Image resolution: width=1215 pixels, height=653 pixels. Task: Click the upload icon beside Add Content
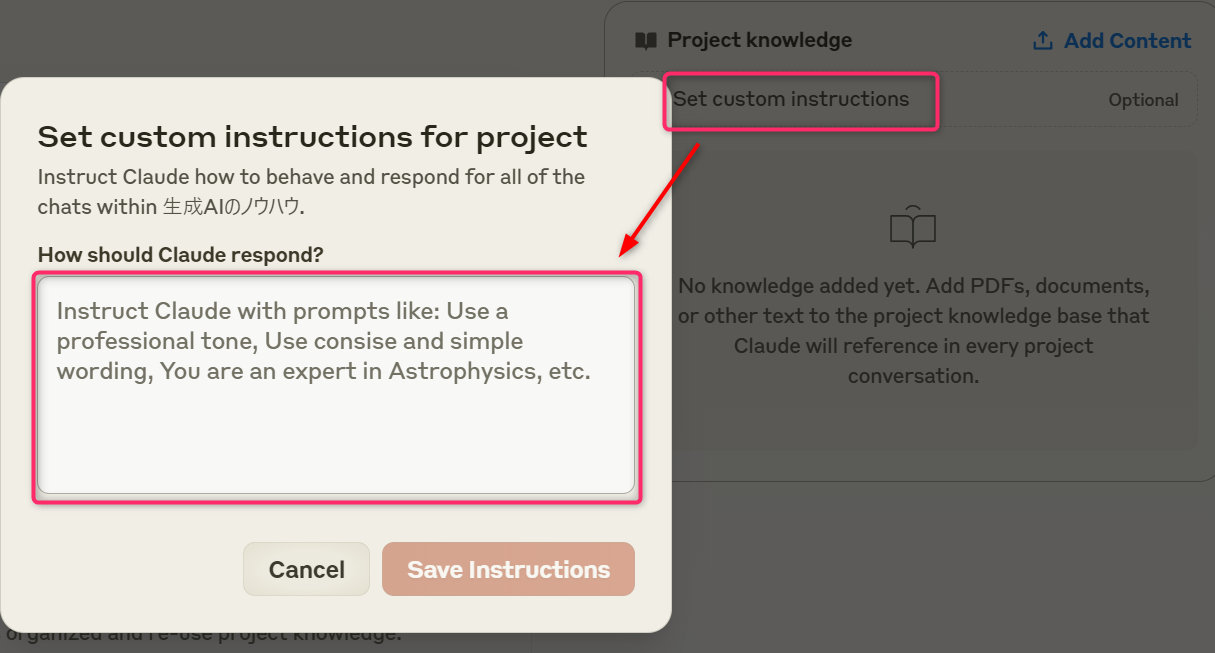tap(1043, 41)
